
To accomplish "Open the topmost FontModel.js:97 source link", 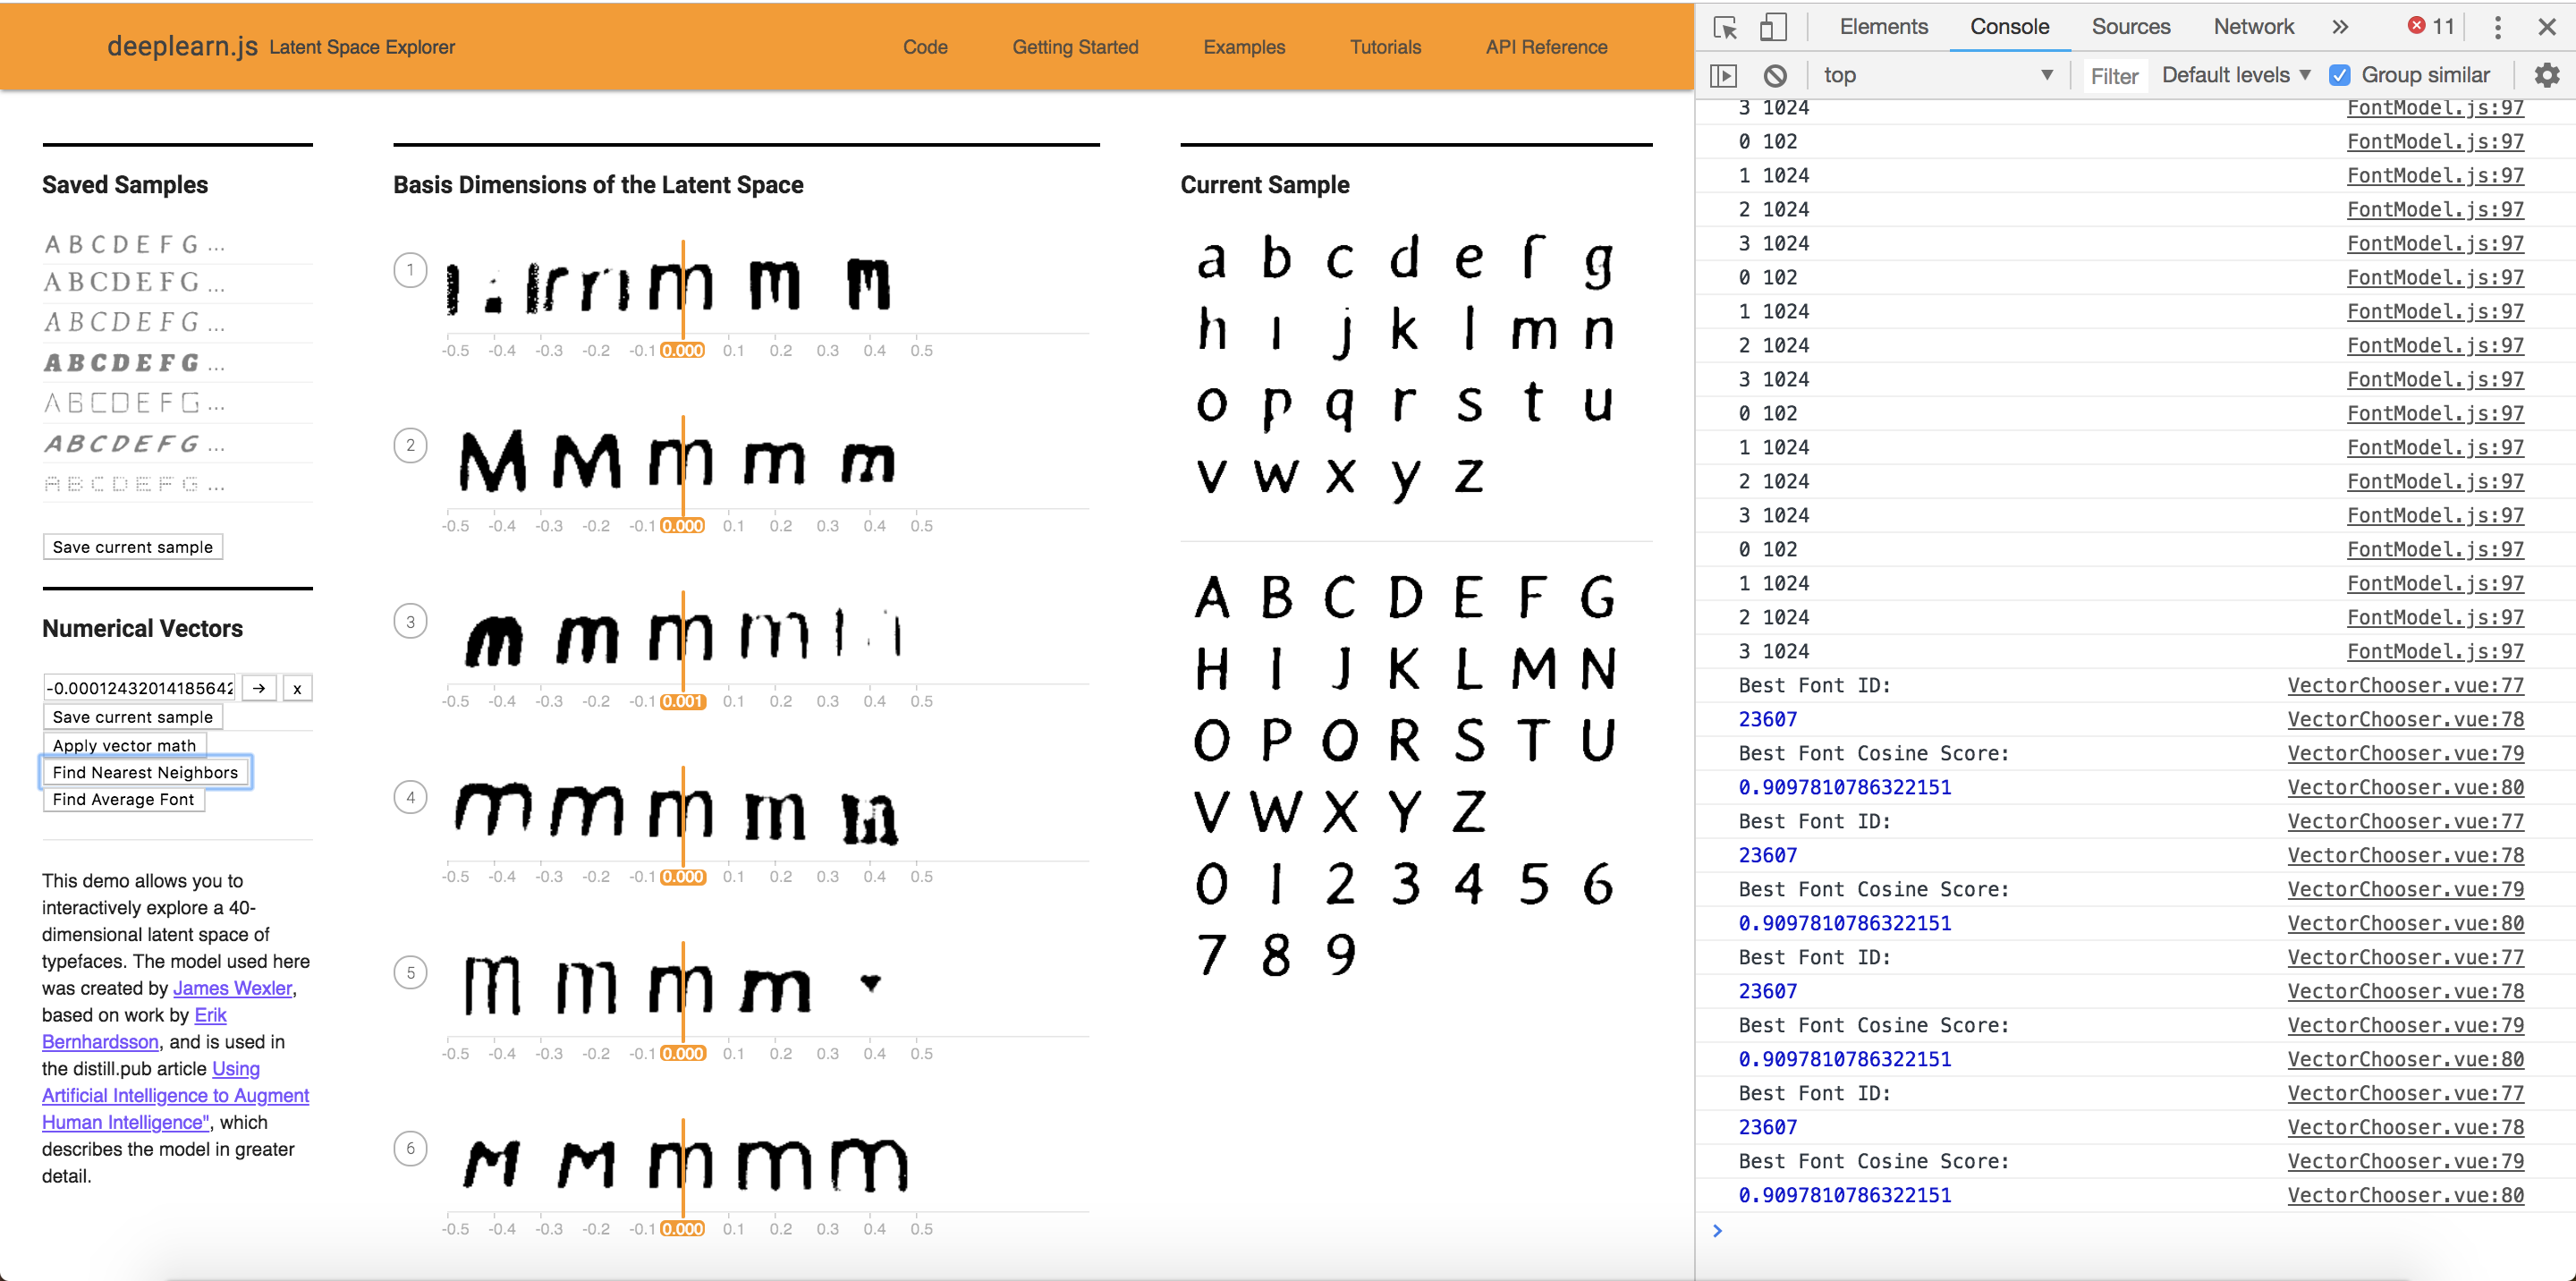I will point(2435,107).
